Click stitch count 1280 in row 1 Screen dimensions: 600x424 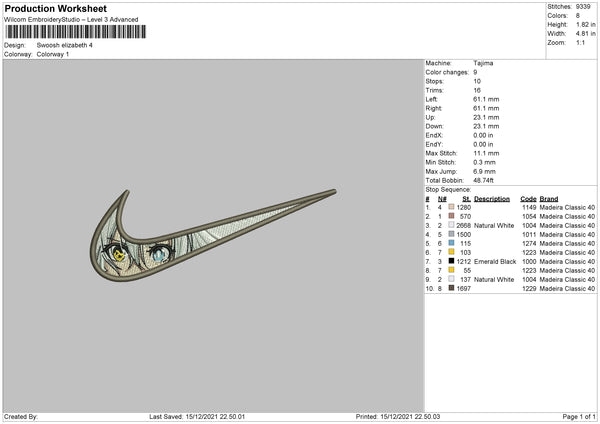pos(464,207)
